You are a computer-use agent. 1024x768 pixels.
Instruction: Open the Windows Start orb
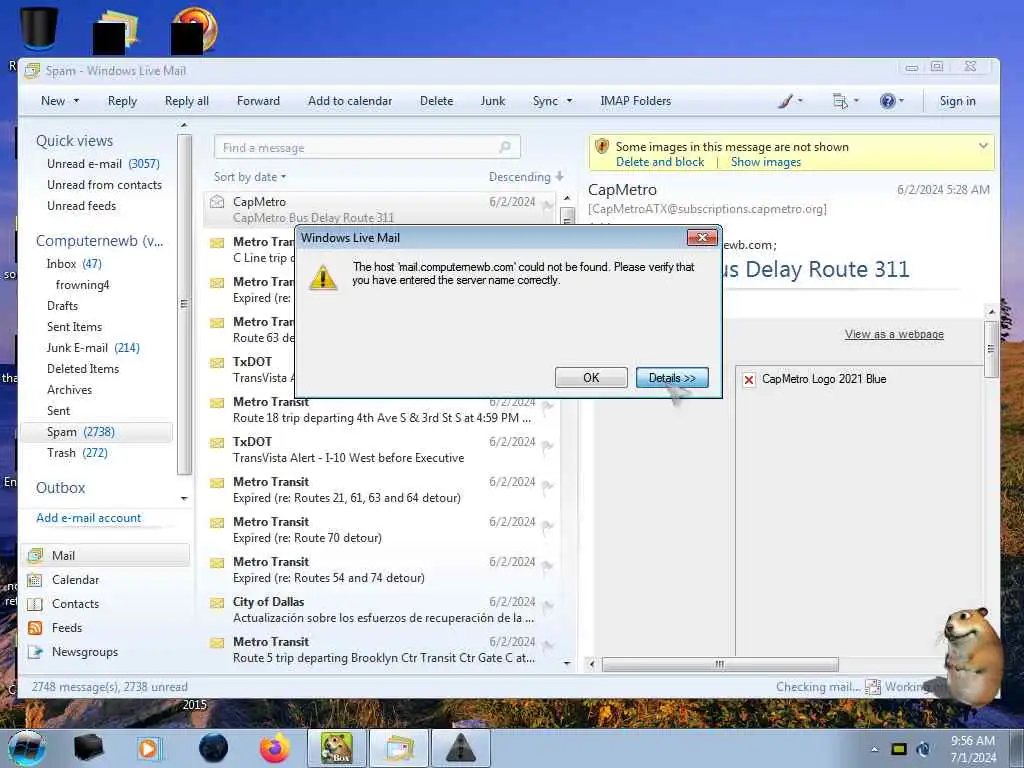click(x=27, y=748)
